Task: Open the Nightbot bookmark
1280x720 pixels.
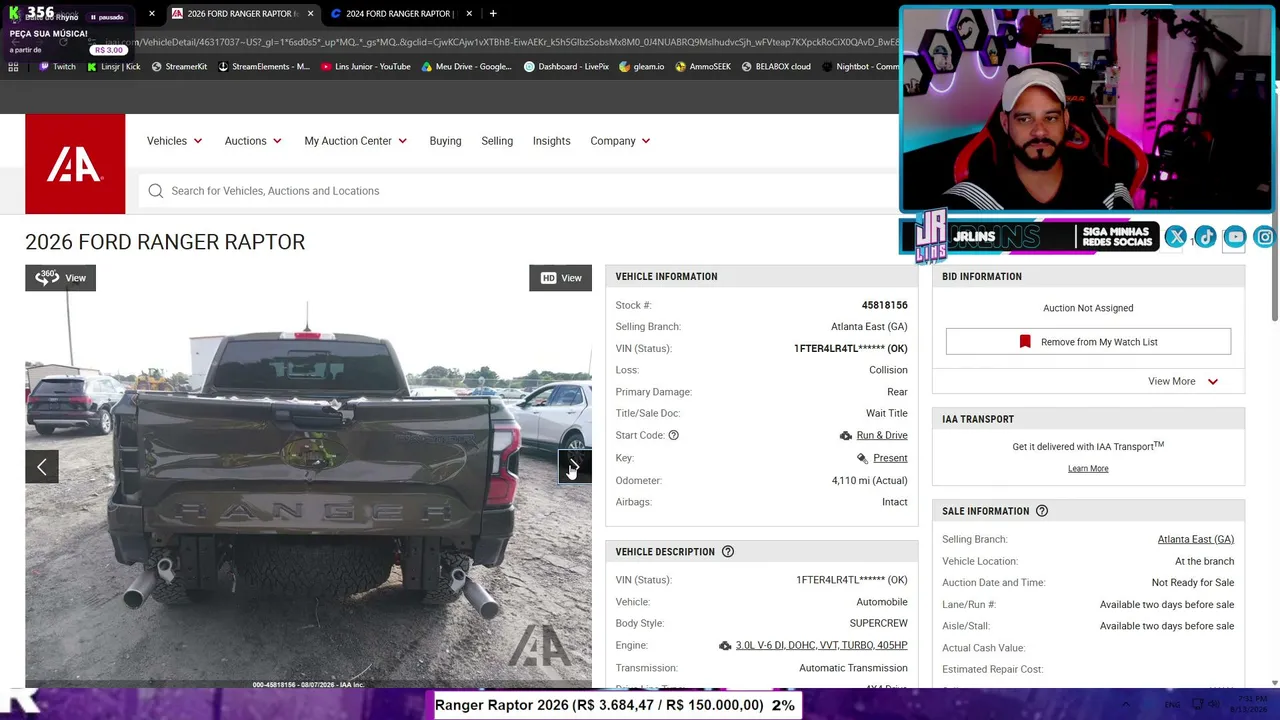Action: (860, 67)
